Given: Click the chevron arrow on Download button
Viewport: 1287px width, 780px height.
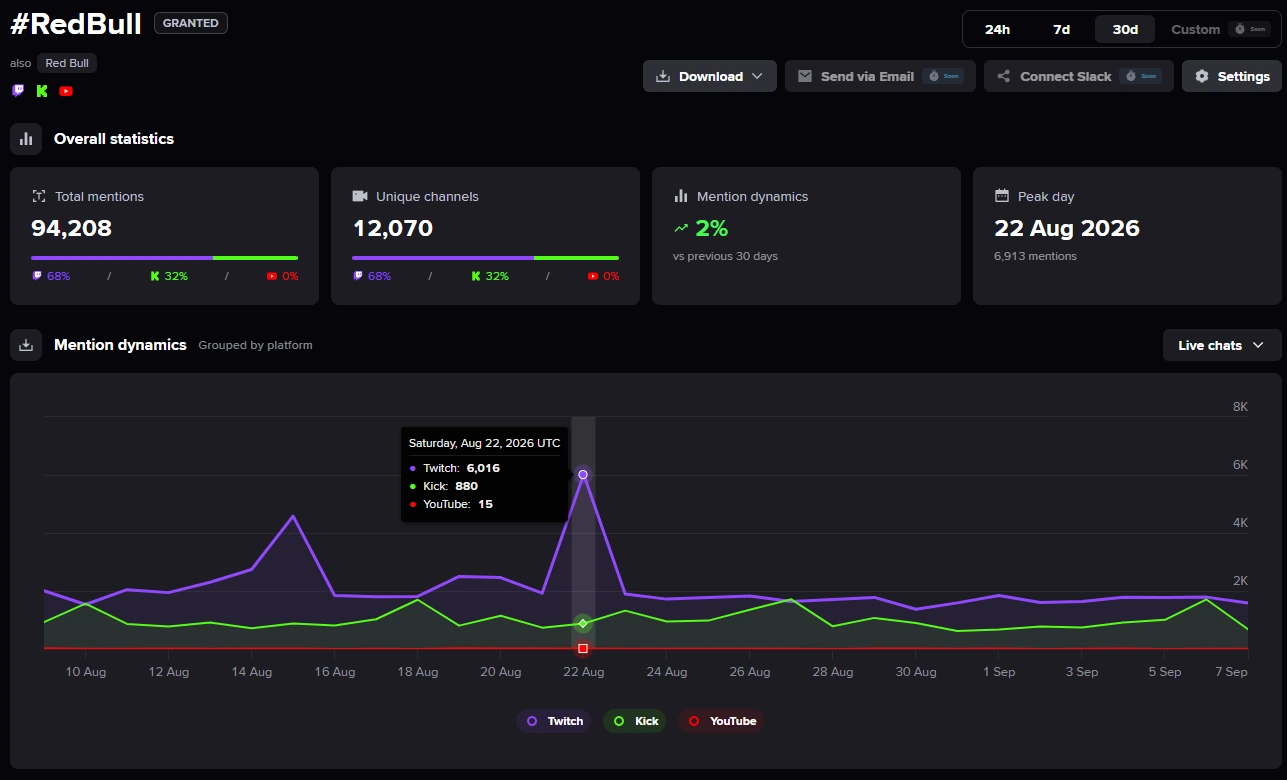Looking at the screenshot, I should [x=757, y=76].
